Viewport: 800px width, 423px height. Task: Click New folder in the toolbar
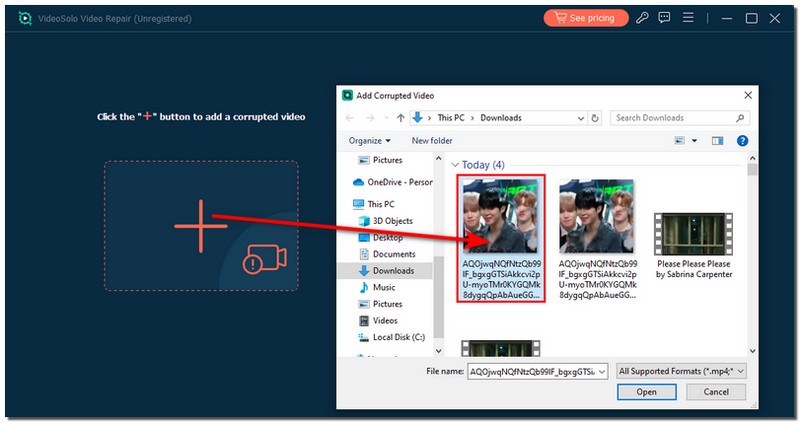coord(432,141)
